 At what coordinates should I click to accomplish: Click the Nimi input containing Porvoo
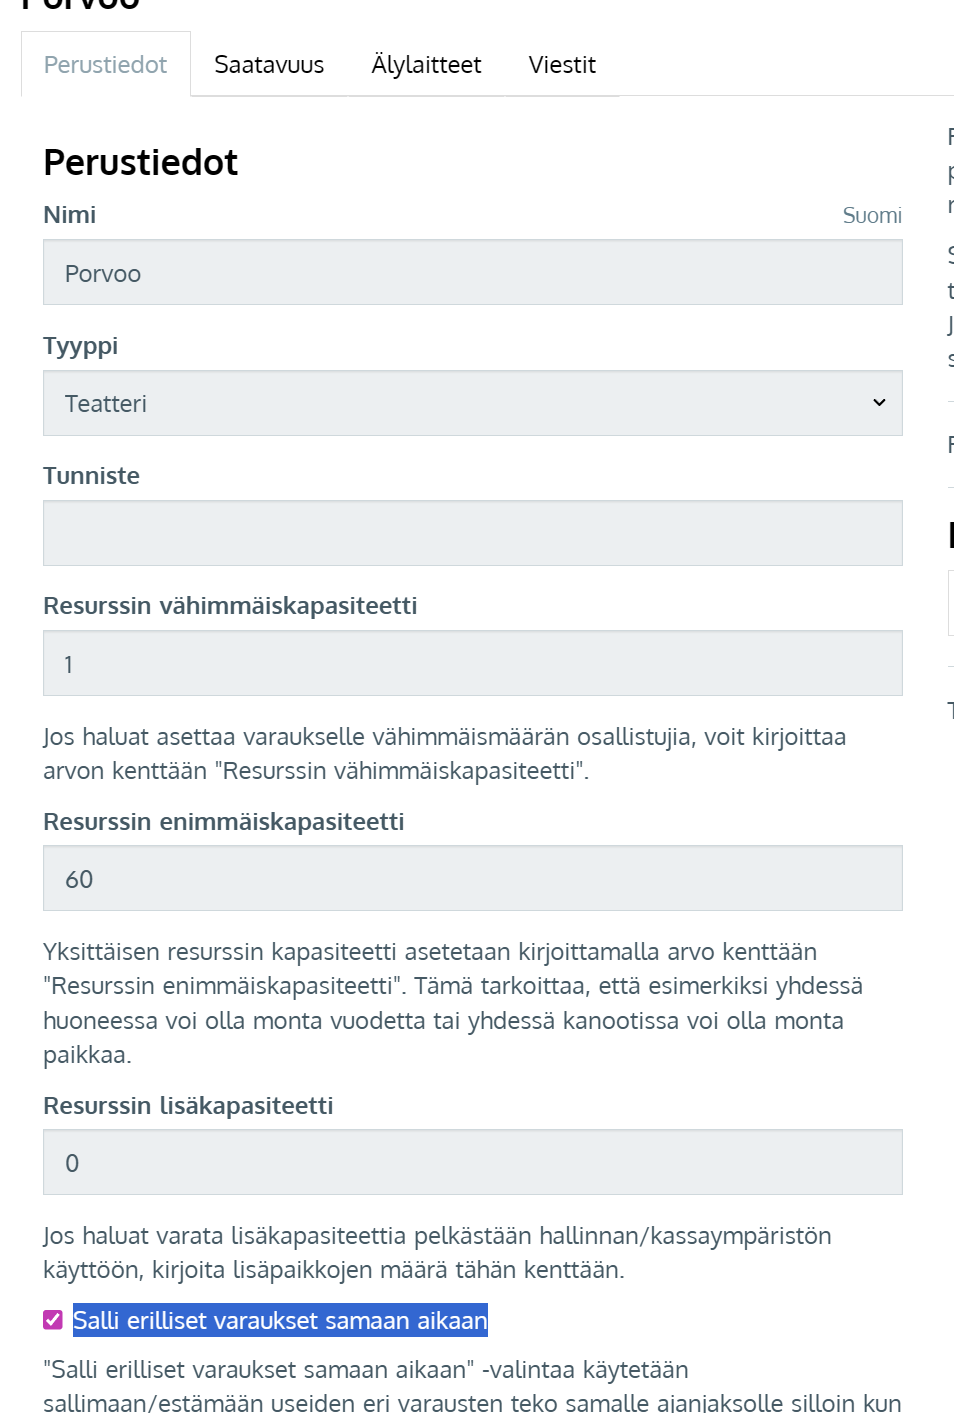472,273
